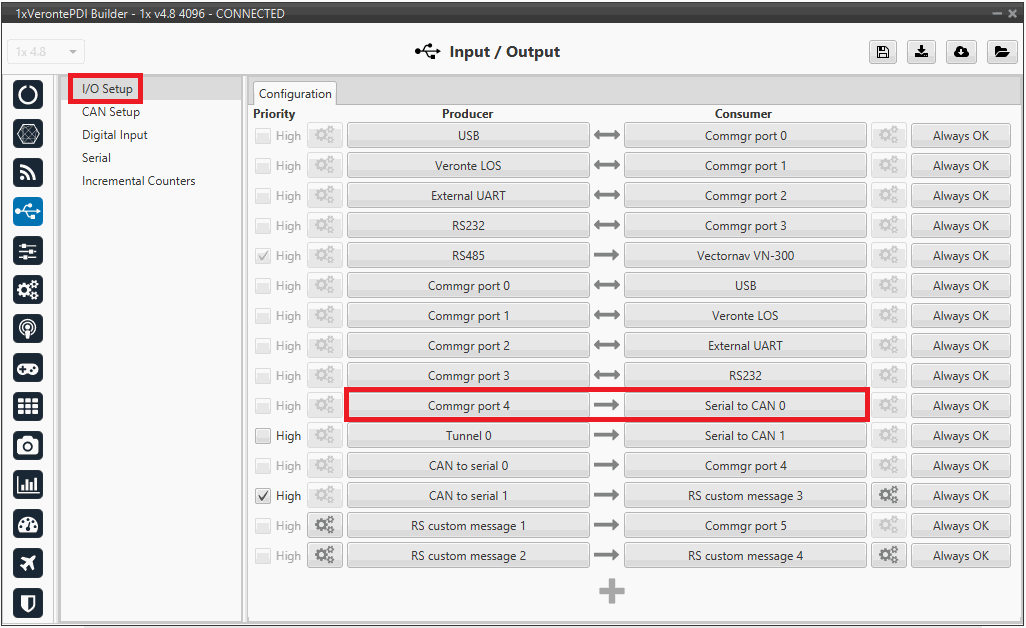Open file with the folder icon
Screen dimensions: 1026x628
1001,53
